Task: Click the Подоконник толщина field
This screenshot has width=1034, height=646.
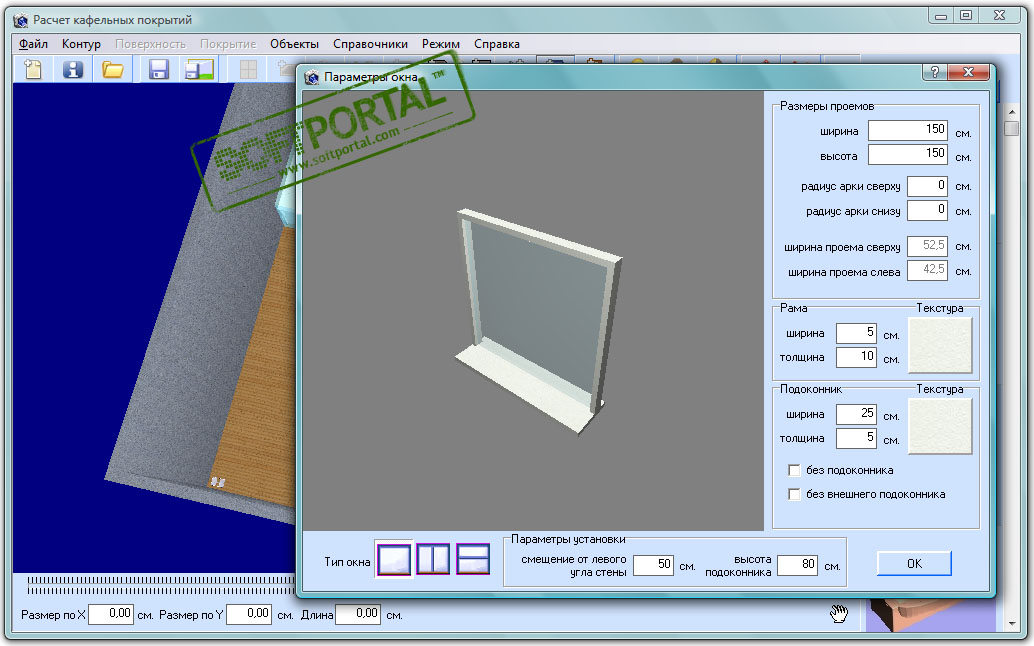Action: point(856,438)
